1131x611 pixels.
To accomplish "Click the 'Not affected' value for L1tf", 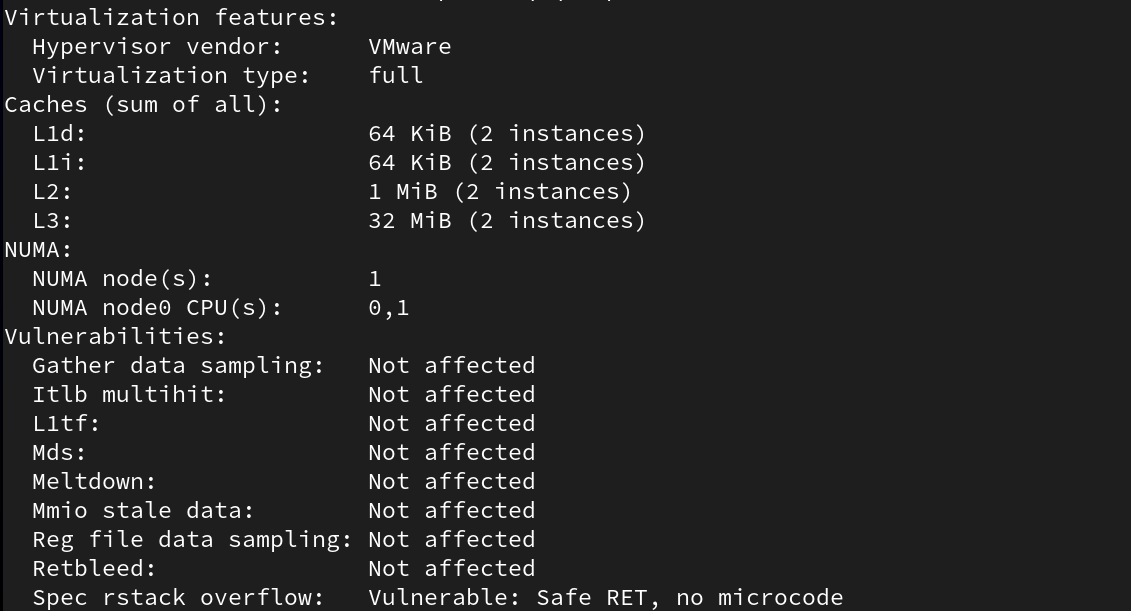I will click(452, 423).
